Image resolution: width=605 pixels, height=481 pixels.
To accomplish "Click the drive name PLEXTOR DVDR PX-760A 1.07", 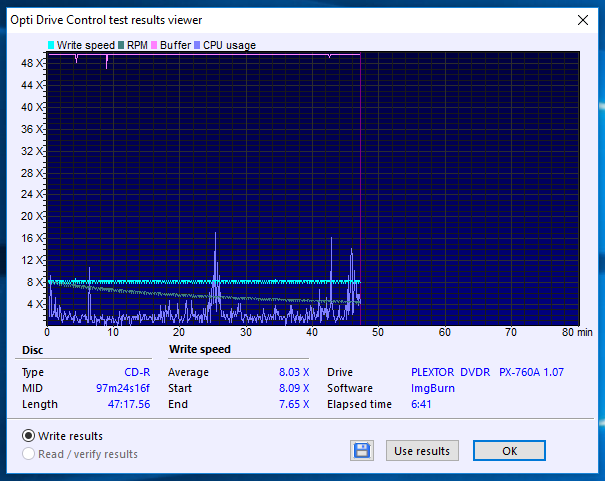I will (x=487, y=372).
